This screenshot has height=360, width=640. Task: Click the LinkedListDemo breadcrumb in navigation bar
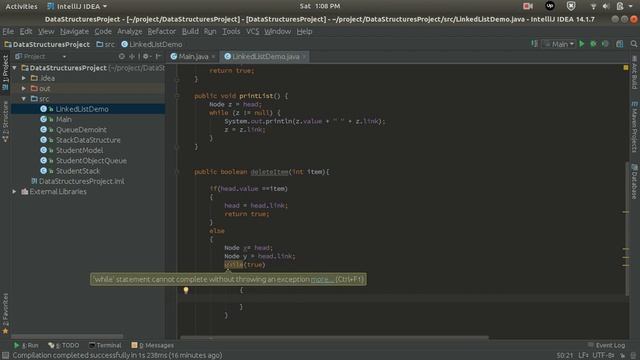(x=151, y=44)
